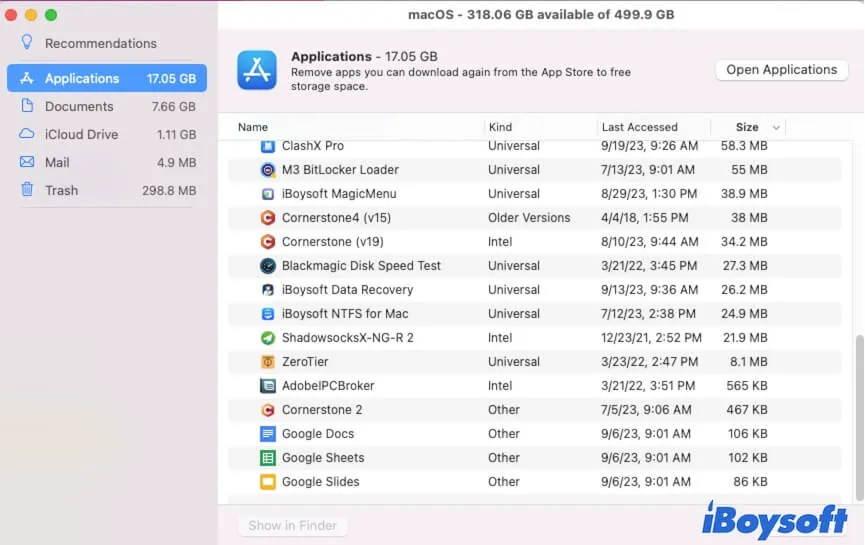Toggle the Size column sort chevron

(776, 128)
